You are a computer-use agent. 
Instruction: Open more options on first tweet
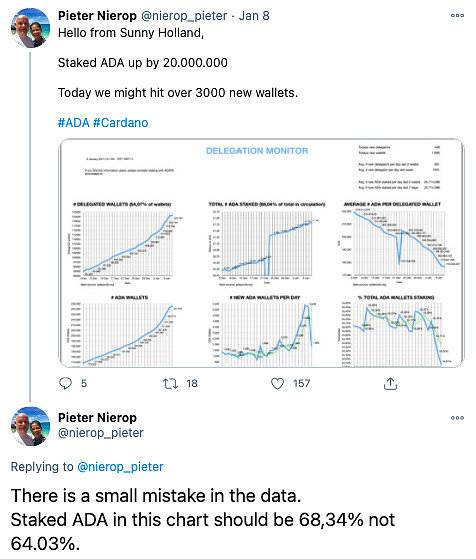point(457,15)
